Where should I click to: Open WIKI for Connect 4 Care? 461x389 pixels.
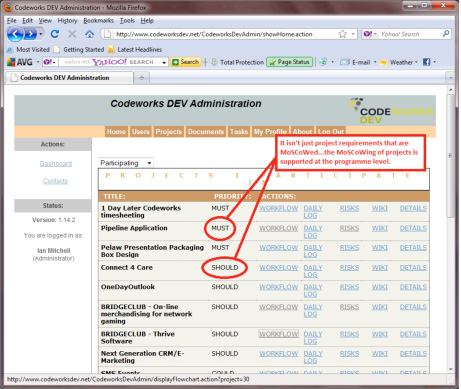point(380,268)
